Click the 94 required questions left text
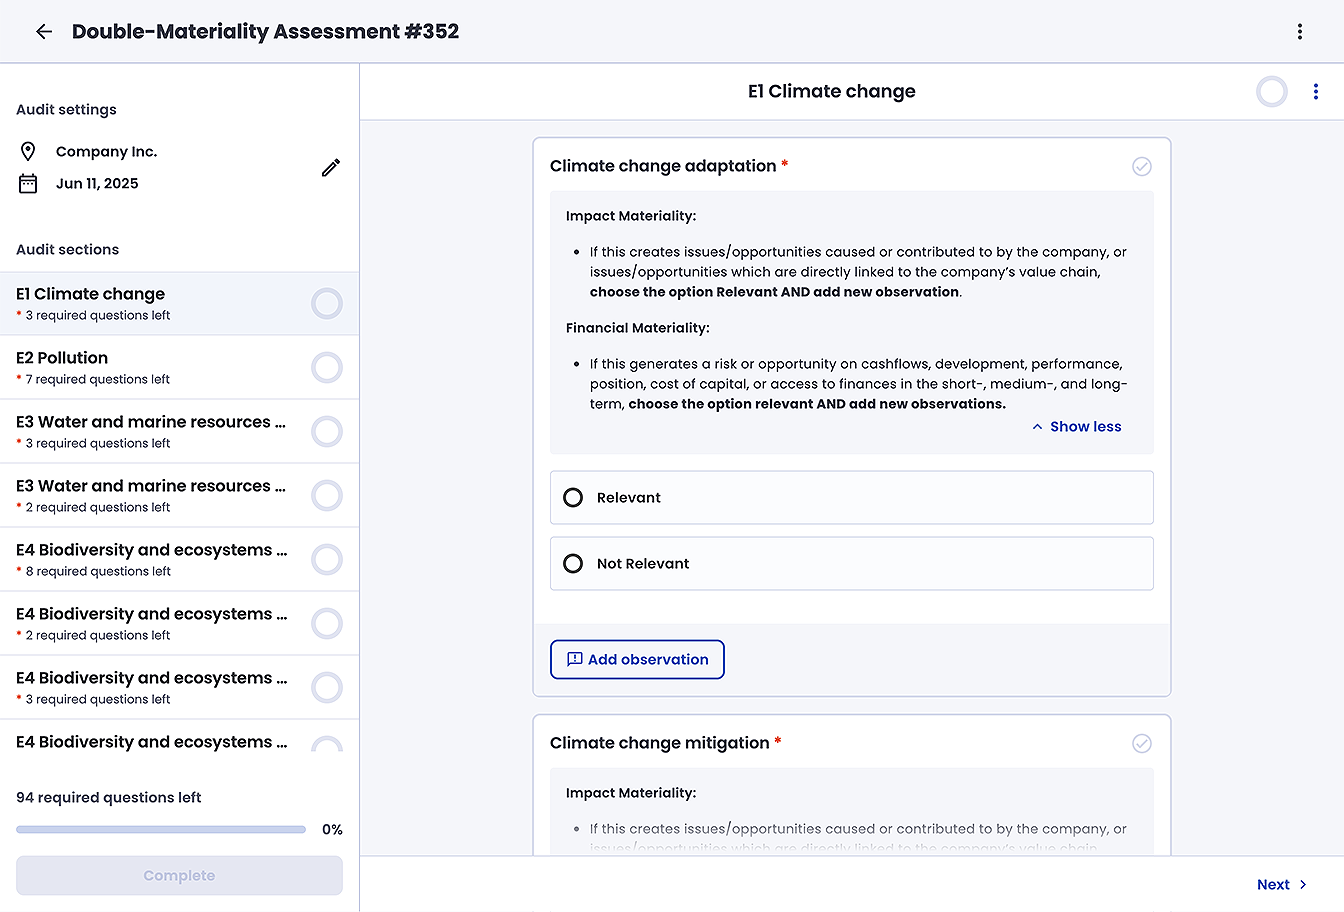The height and width of the screenshot is (912, 1344). (x=109, y=797)
